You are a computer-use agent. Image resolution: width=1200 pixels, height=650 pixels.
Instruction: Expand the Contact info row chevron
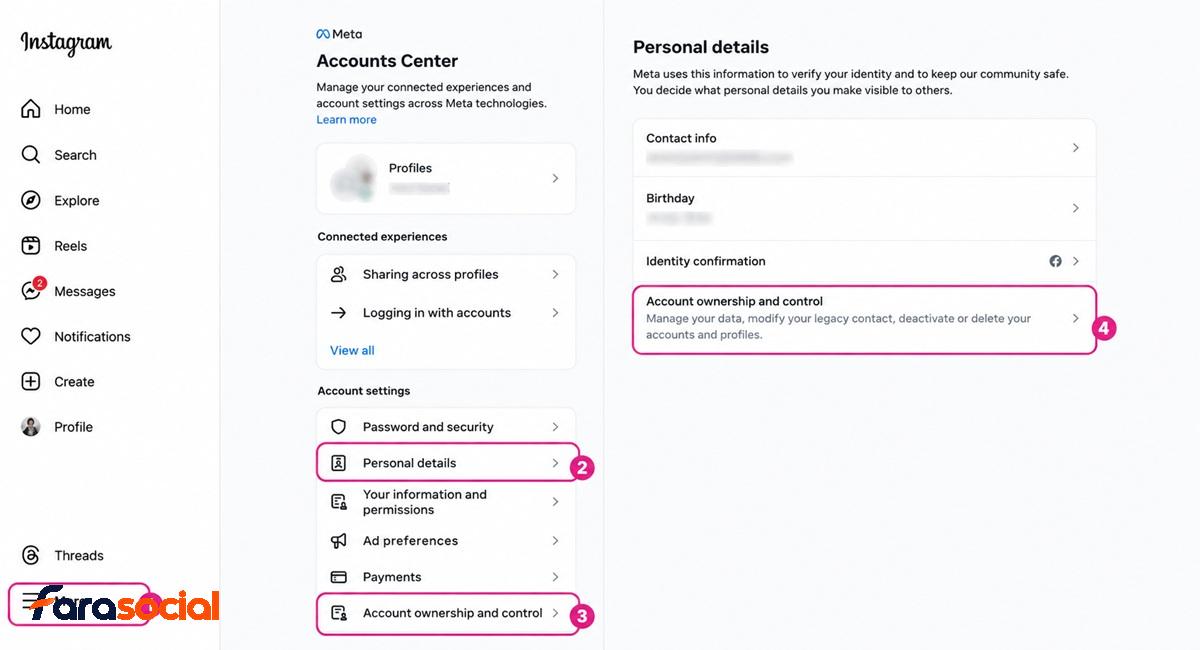coord(1075,147)
